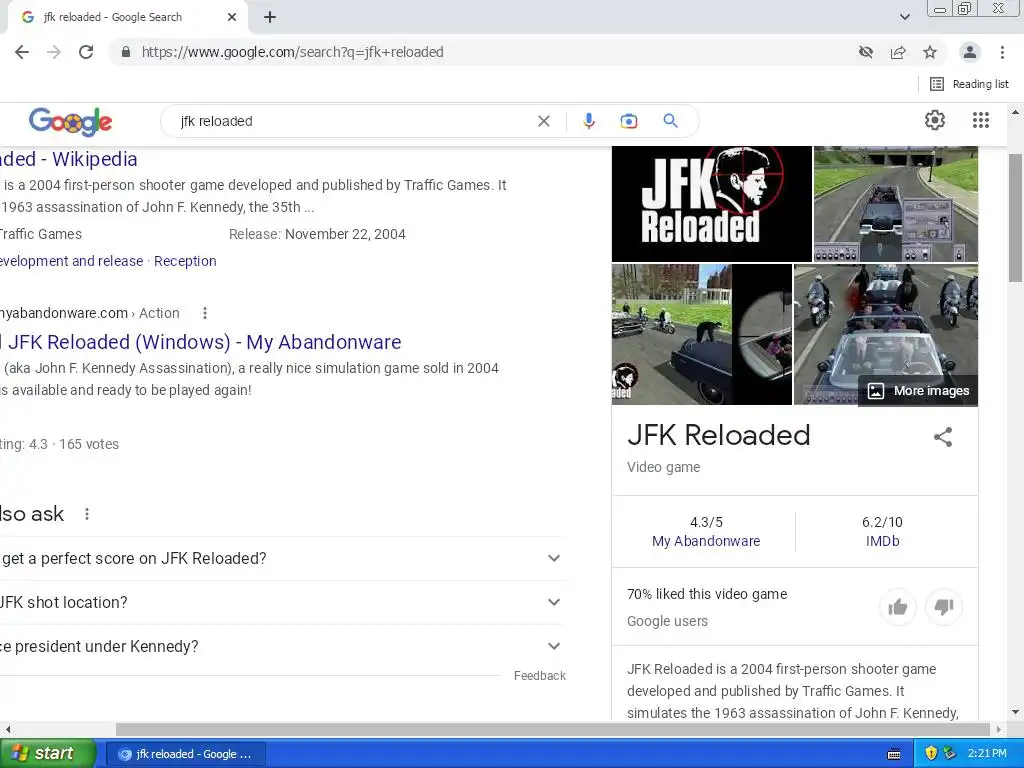The width and height of the screenshot is (1024, 768).
Task: Open the tab search dropdown arrow
Action: click(x=904, y=17)
